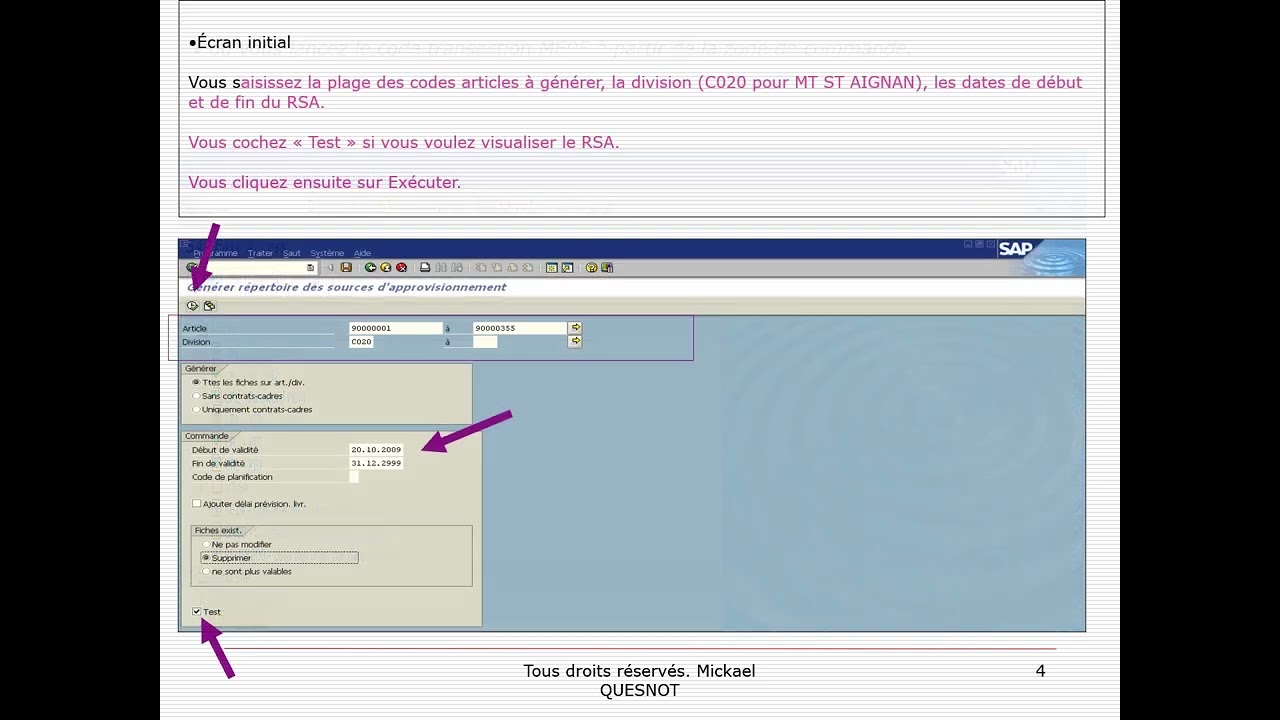Click the Last Page icon
Screen dimensions: 1280x720
click(x=527, y=267)
